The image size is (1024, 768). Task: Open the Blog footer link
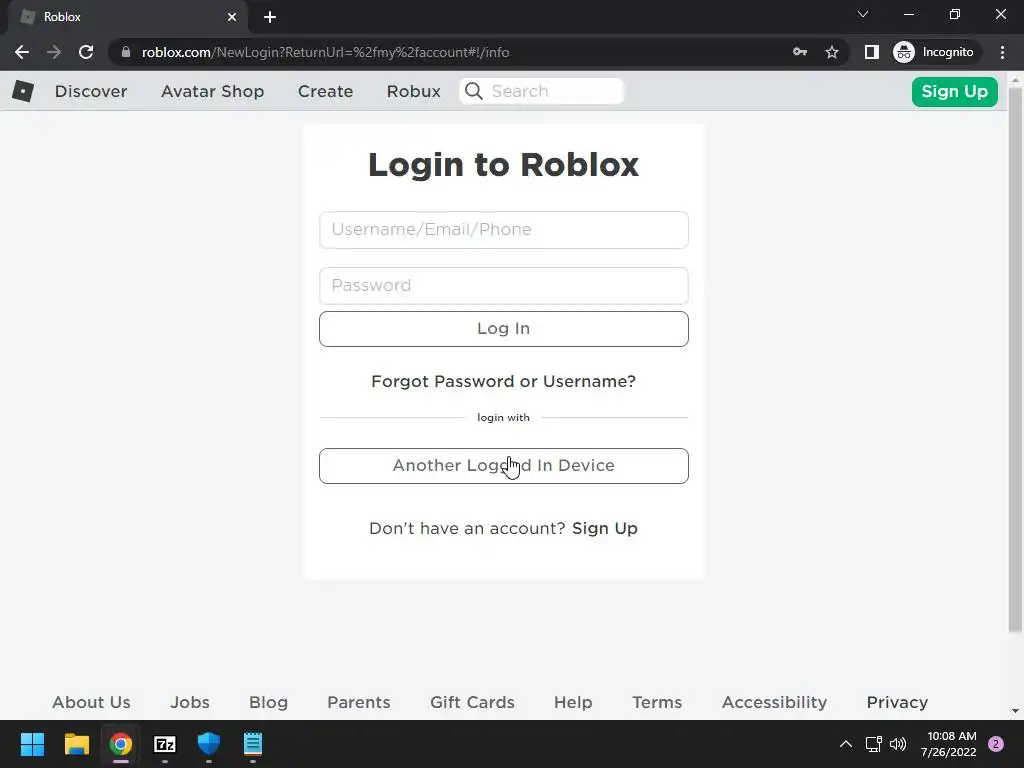coord(268,702)
